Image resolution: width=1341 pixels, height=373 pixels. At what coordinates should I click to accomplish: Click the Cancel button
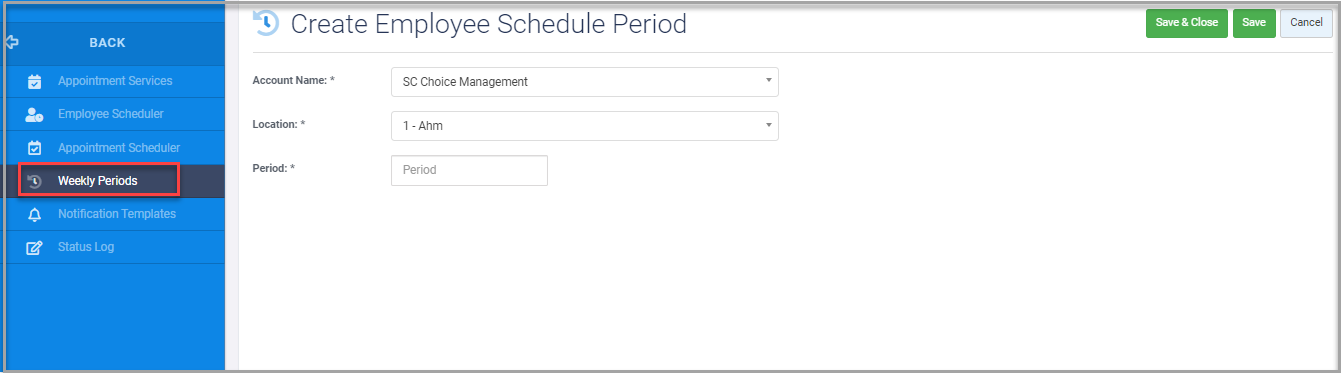(x=1306, y=23)
